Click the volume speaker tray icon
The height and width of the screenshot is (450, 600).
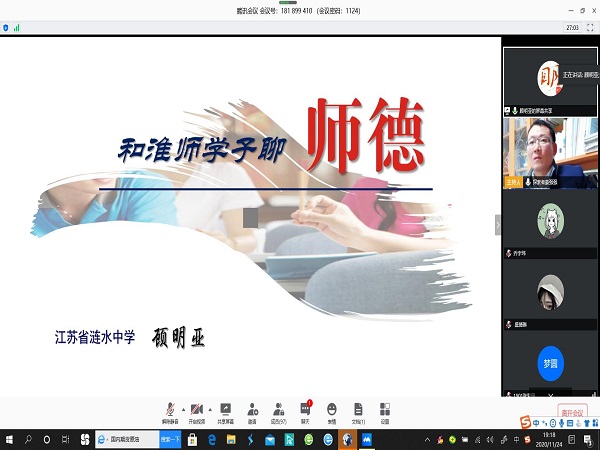490,439
